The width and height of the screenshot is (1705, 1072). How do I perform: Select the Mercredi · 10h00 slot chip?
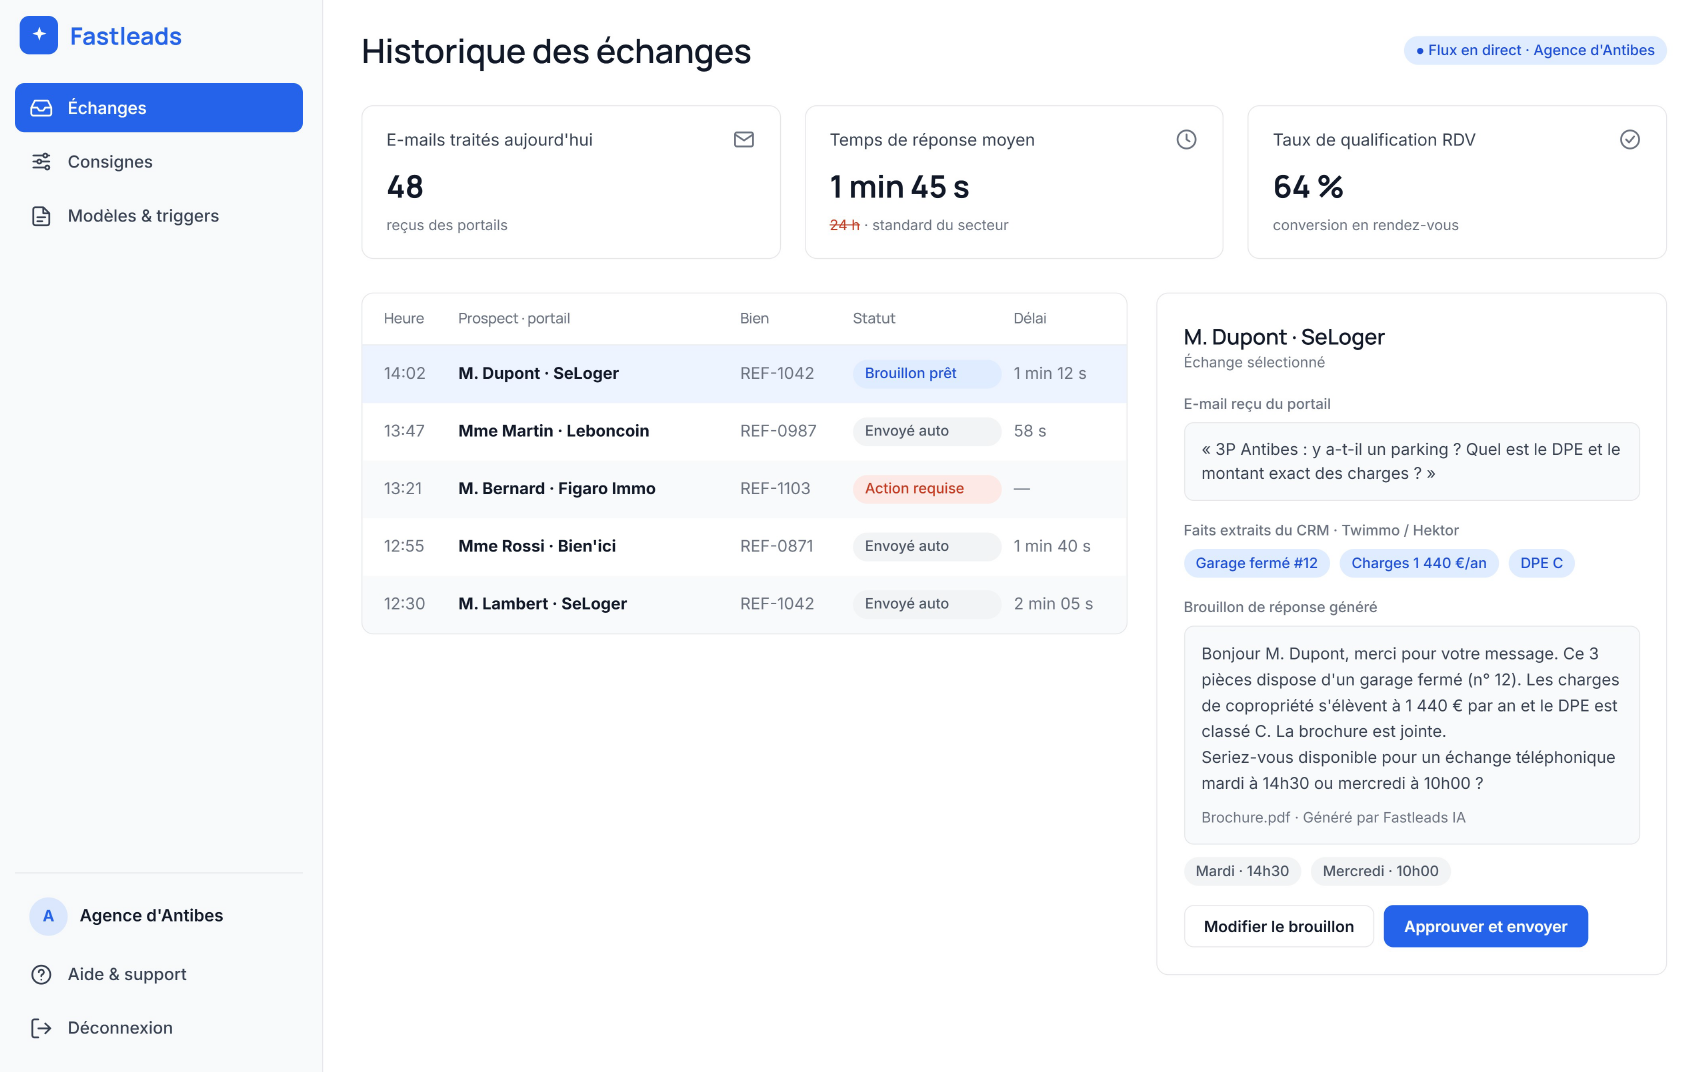click(1380, 871)
